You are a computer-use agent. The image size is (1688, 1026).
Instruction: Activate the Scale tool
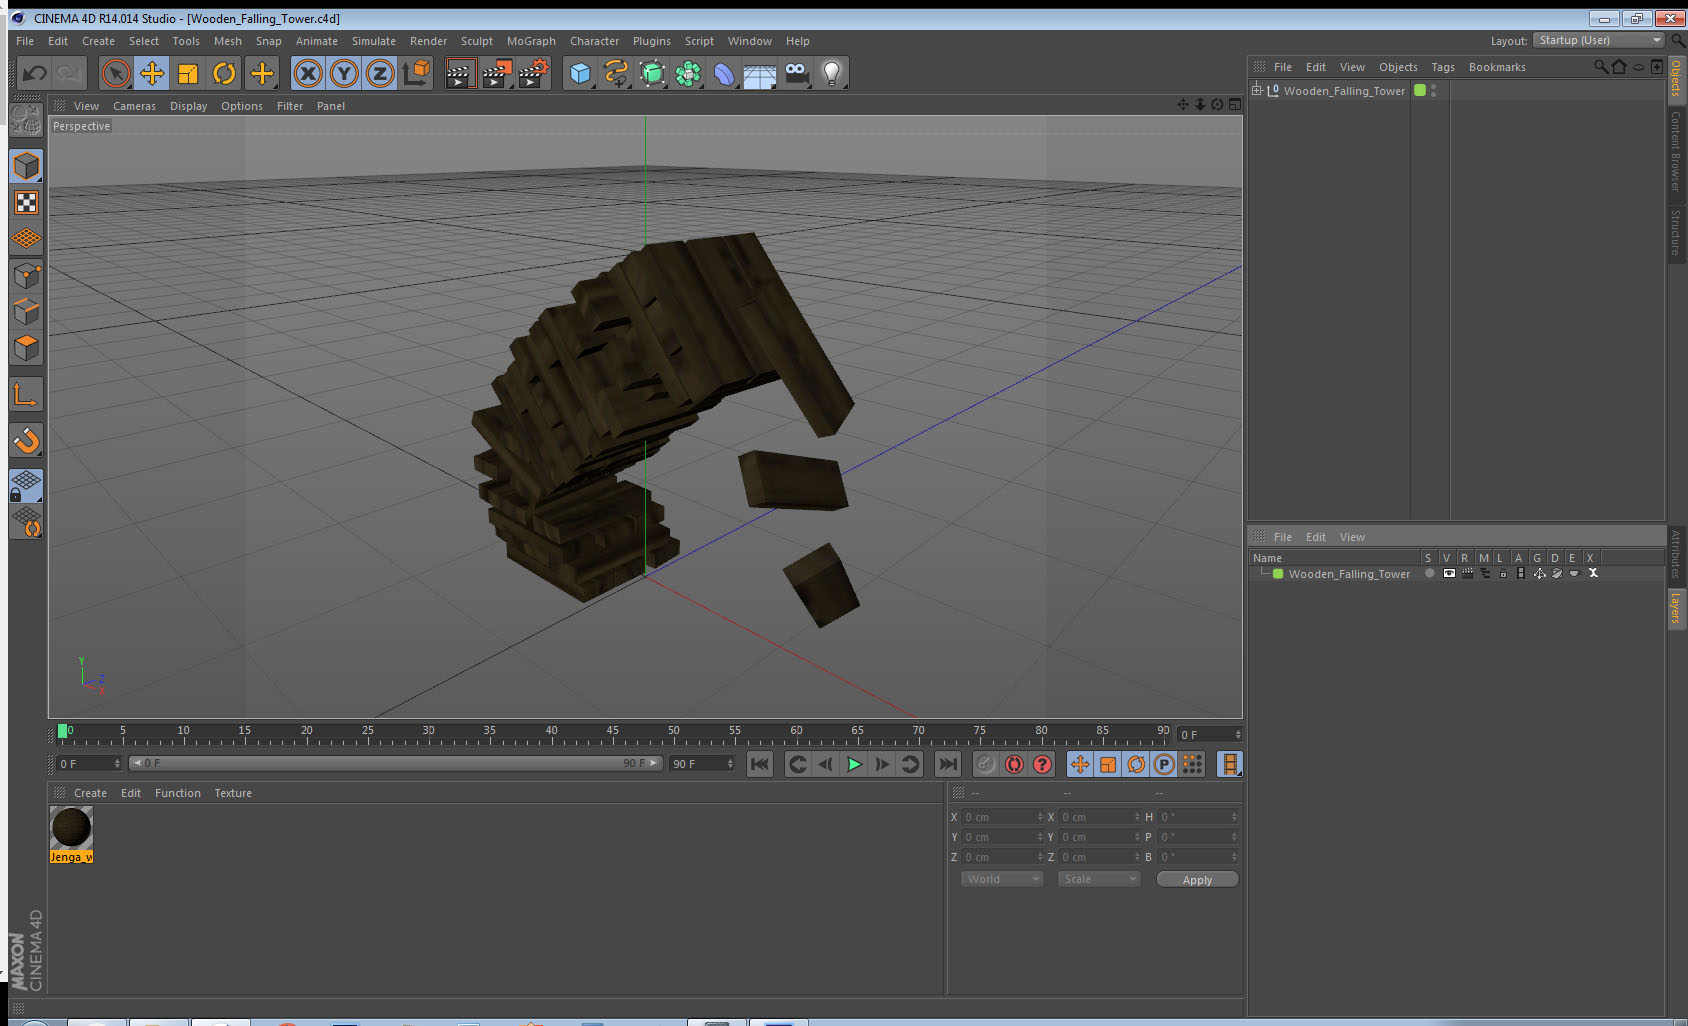point(188,73)
